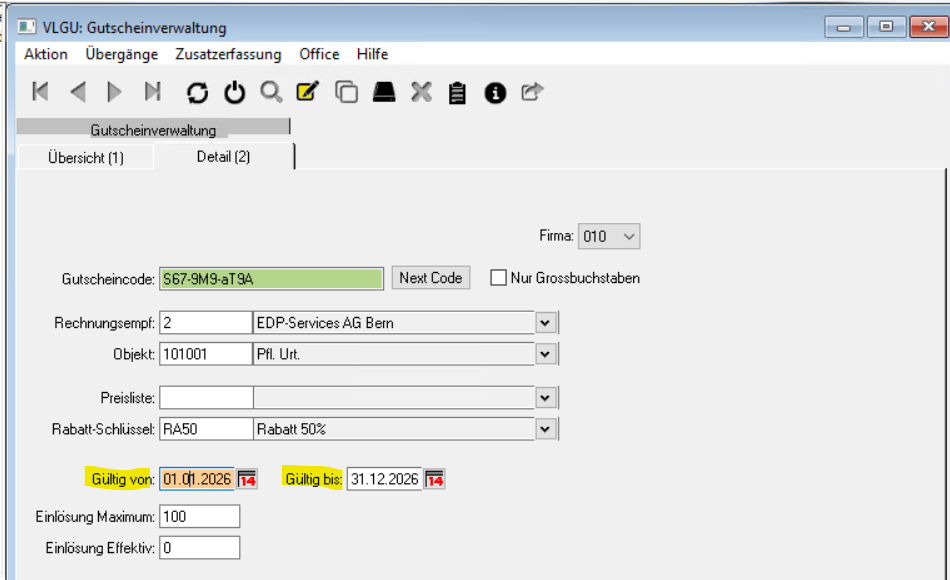Viewport: 950px width, 580px height.
Task: Jump to first record with the navigation icon
Action: tap(40, 92)
